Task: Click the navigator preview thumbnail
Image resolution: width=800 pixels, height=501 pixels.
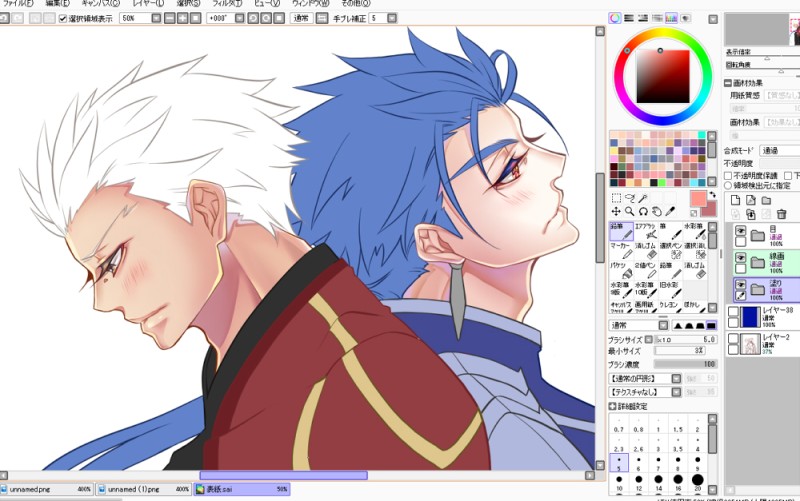Action: pos(762,29)
